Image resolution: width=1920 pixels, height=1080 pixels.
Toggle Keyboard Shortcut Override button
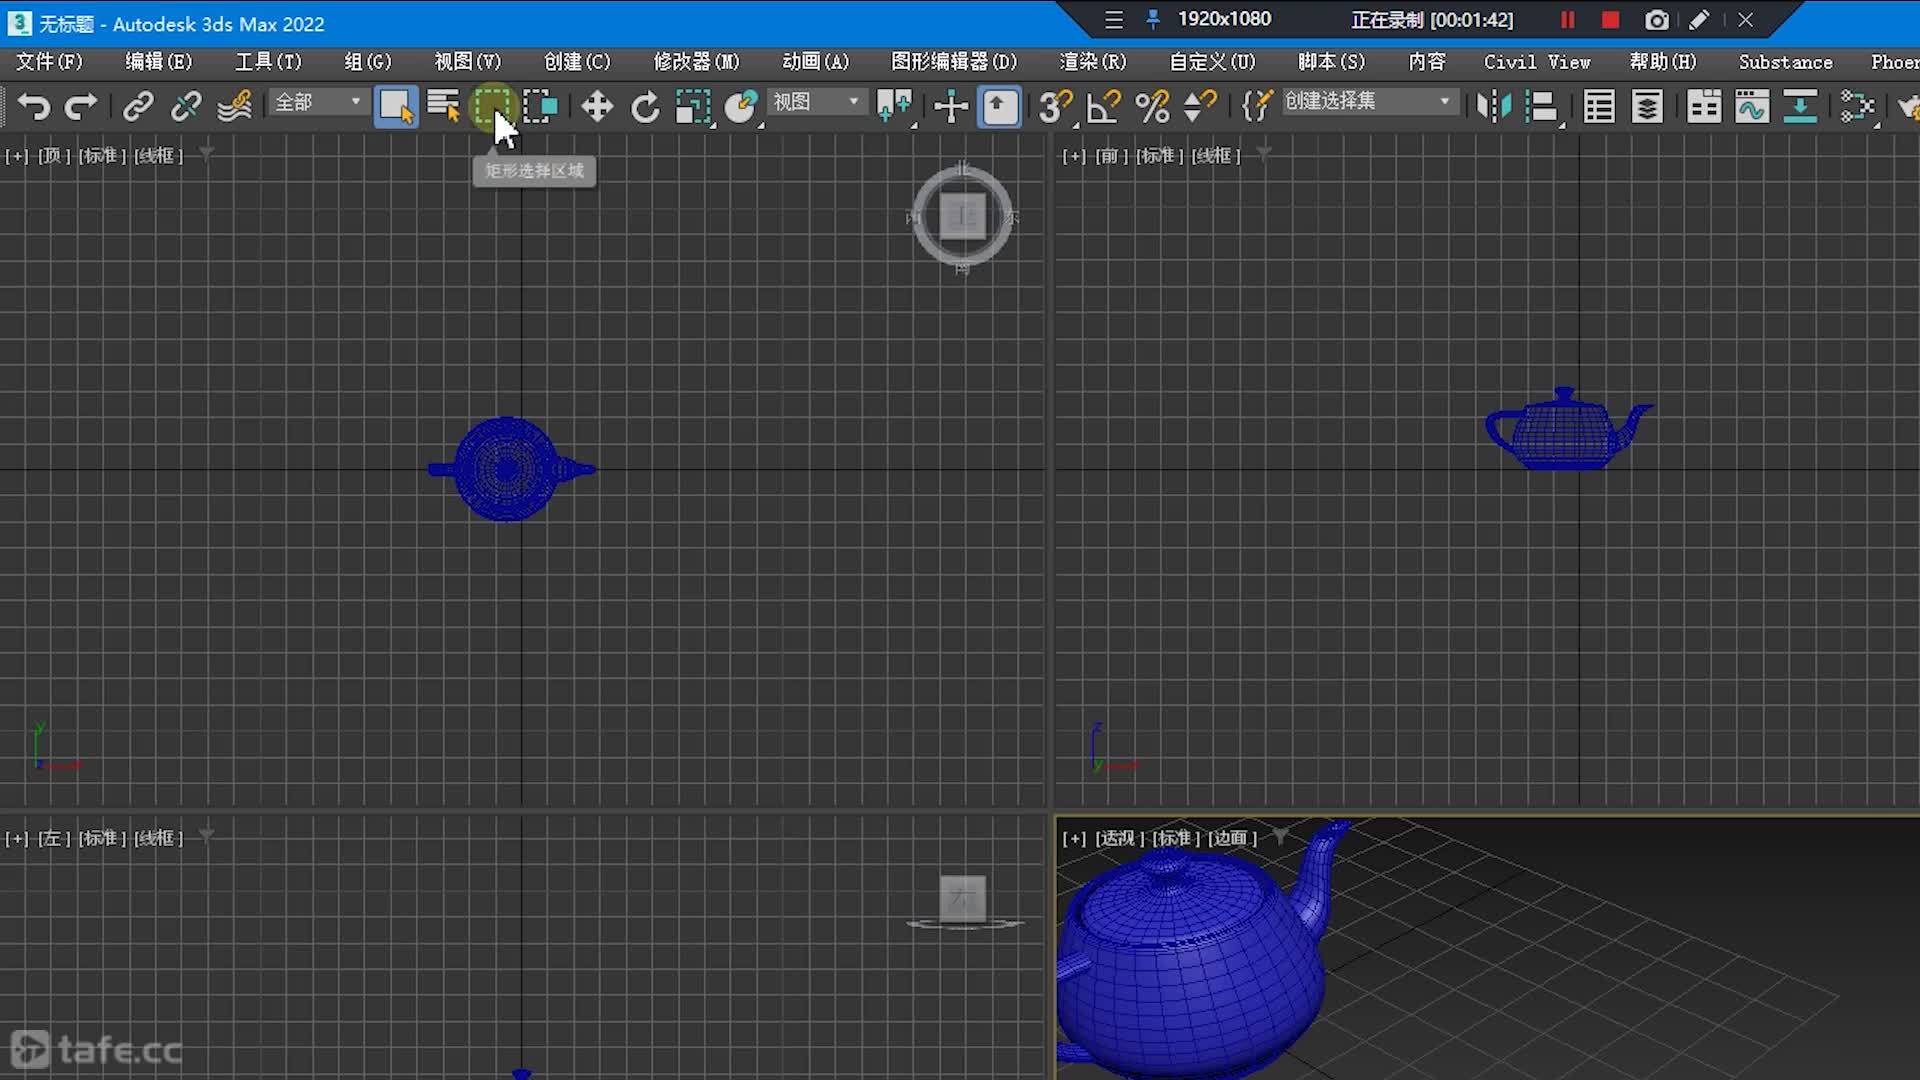point(999,106)
